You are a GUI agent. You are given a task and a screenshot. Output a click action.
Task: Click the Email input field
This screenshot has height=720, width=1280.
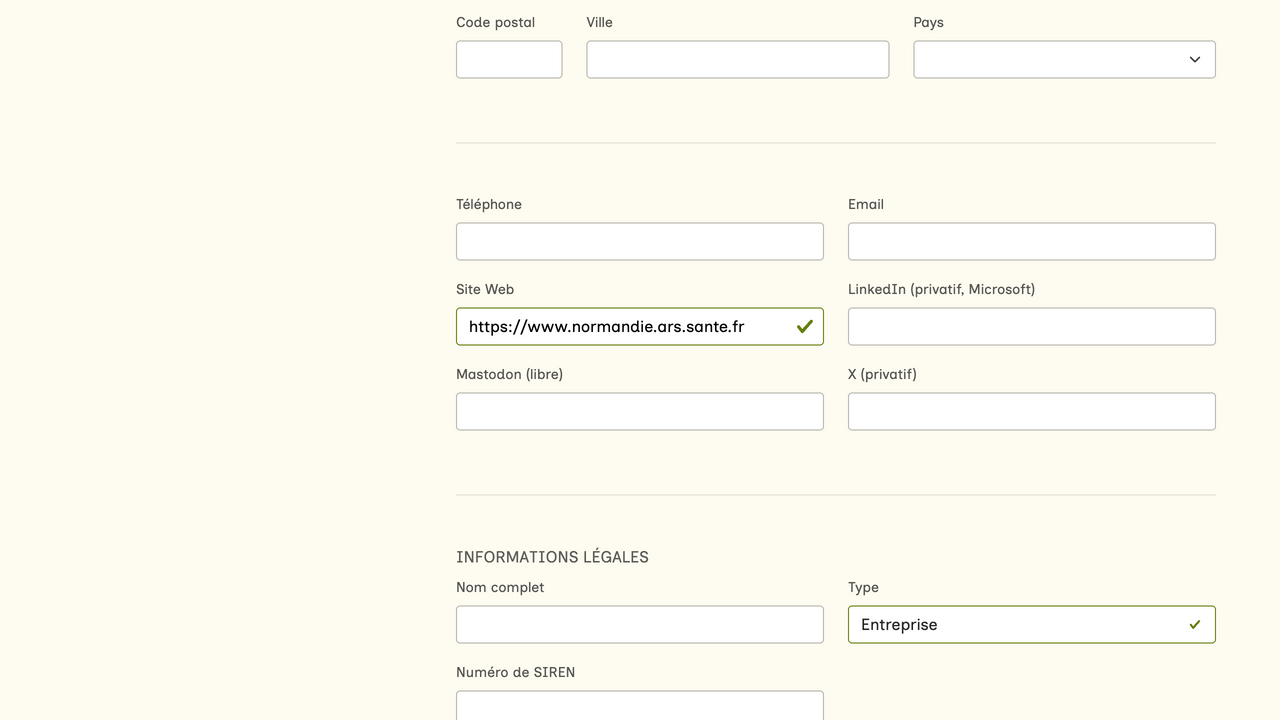(1031, 242)
